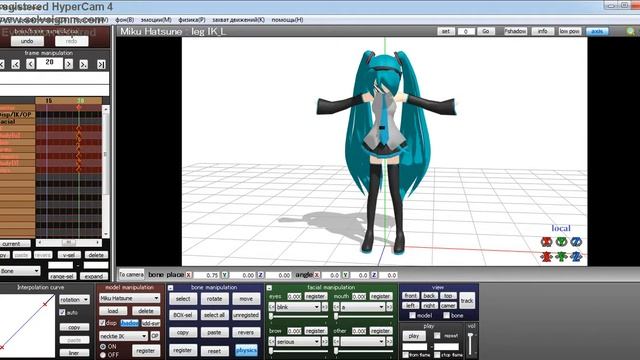Open the помощь(H) menu
Image resolution: width=640 pixels, height=360 pixels.
[287, 20]
